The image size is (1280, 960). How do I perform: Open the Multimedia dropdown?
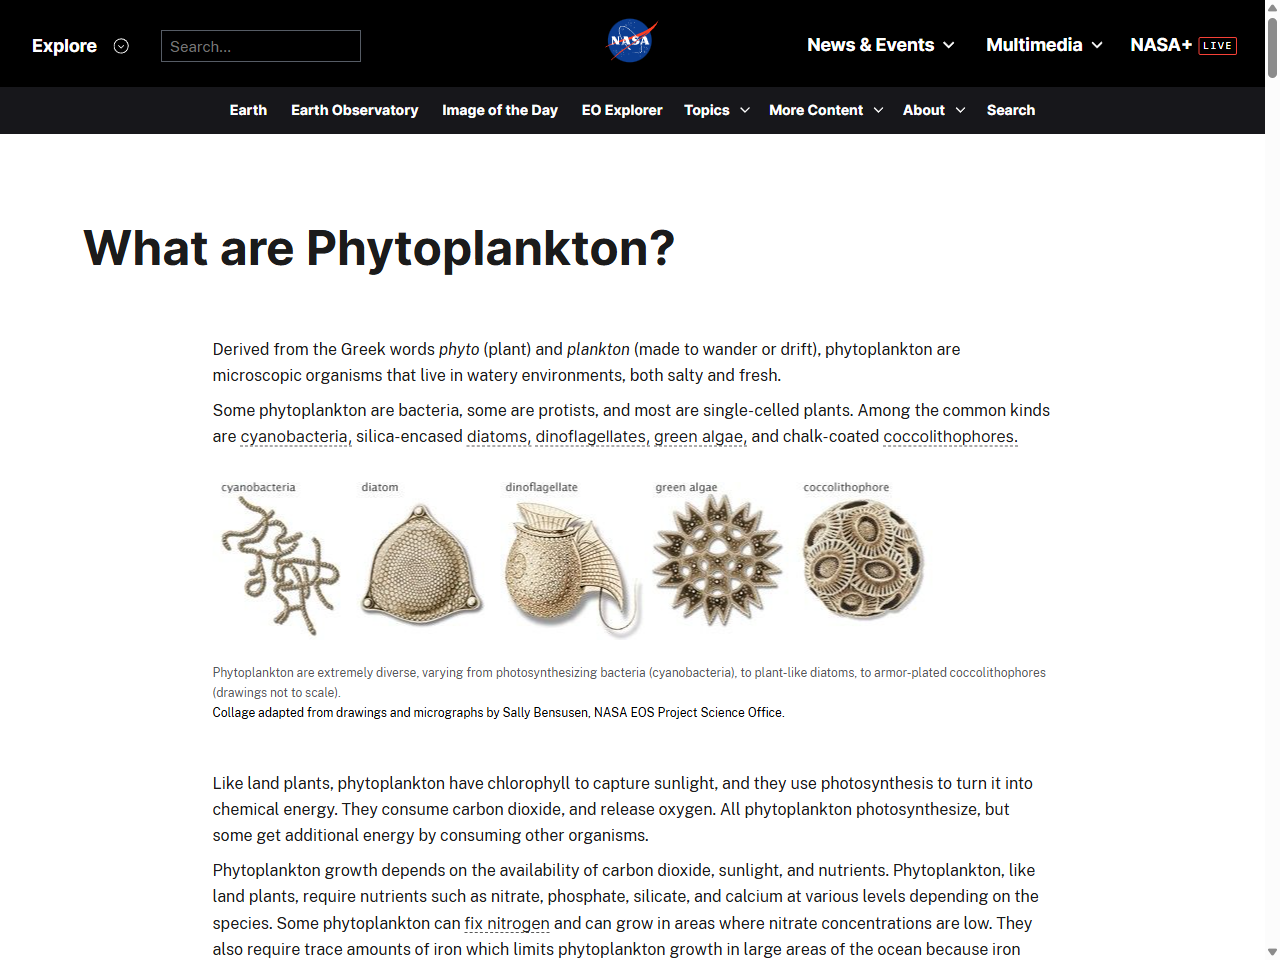(x=1043, y=45)
